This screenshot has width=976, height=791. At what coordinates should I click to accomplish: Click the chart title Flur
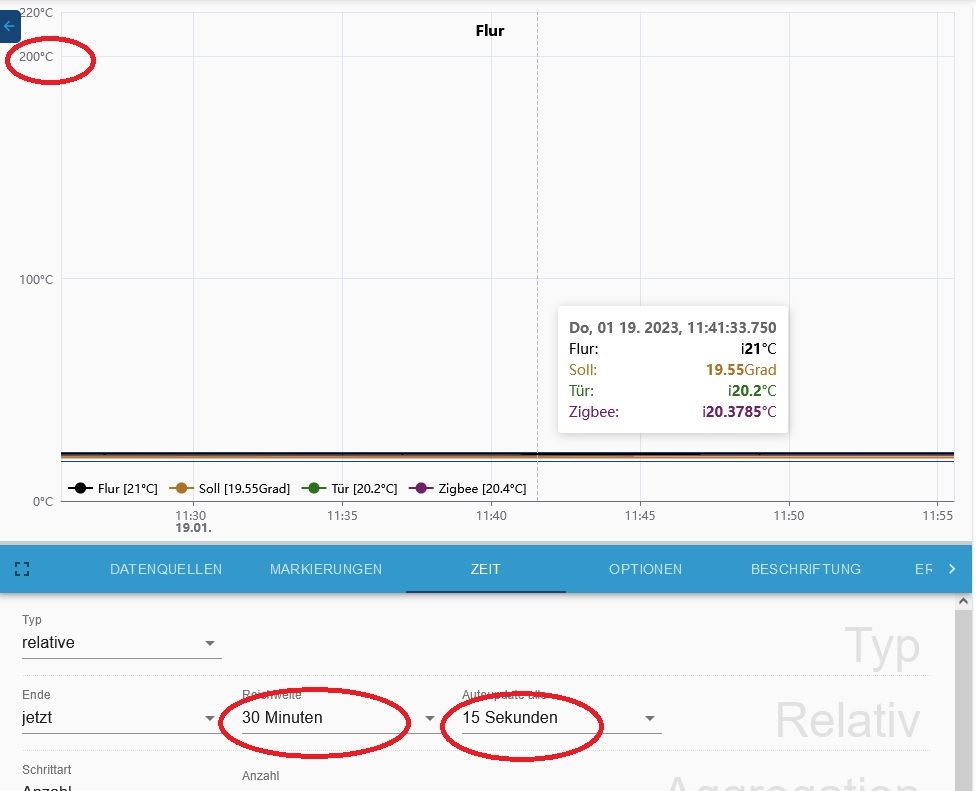point(490,30)
